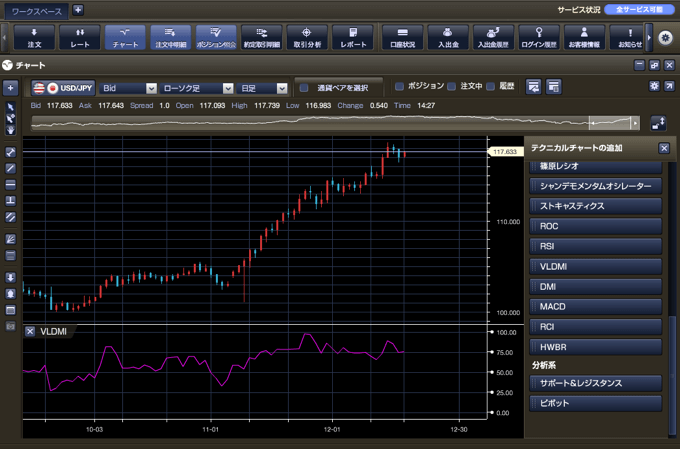Select trend line with endpoints tool
This screenshot has height=449, width=680.
click(11, 152)
